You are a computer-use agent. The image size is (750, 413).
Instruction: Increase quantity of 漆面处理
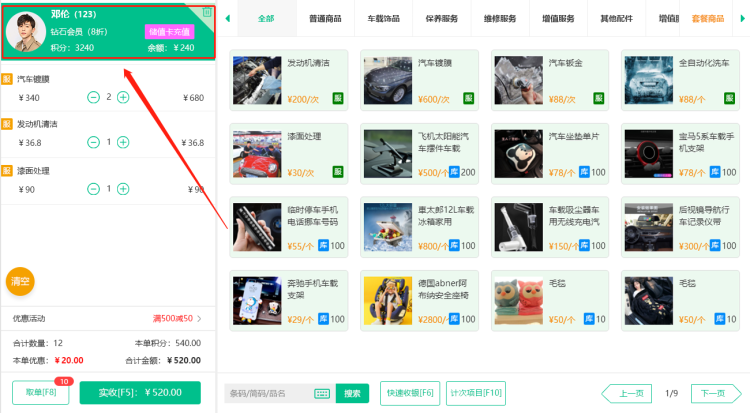click(x=123, y=188)
